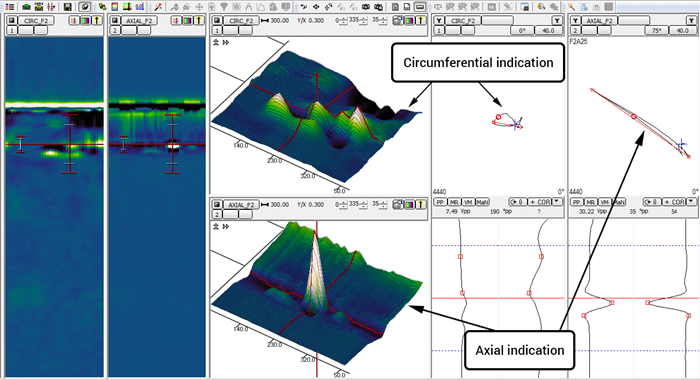The image size is (700, 380).
Task: Open dropdown arrow beside COR in CIRC_F2 panel
Action: [x=557, y=202]
